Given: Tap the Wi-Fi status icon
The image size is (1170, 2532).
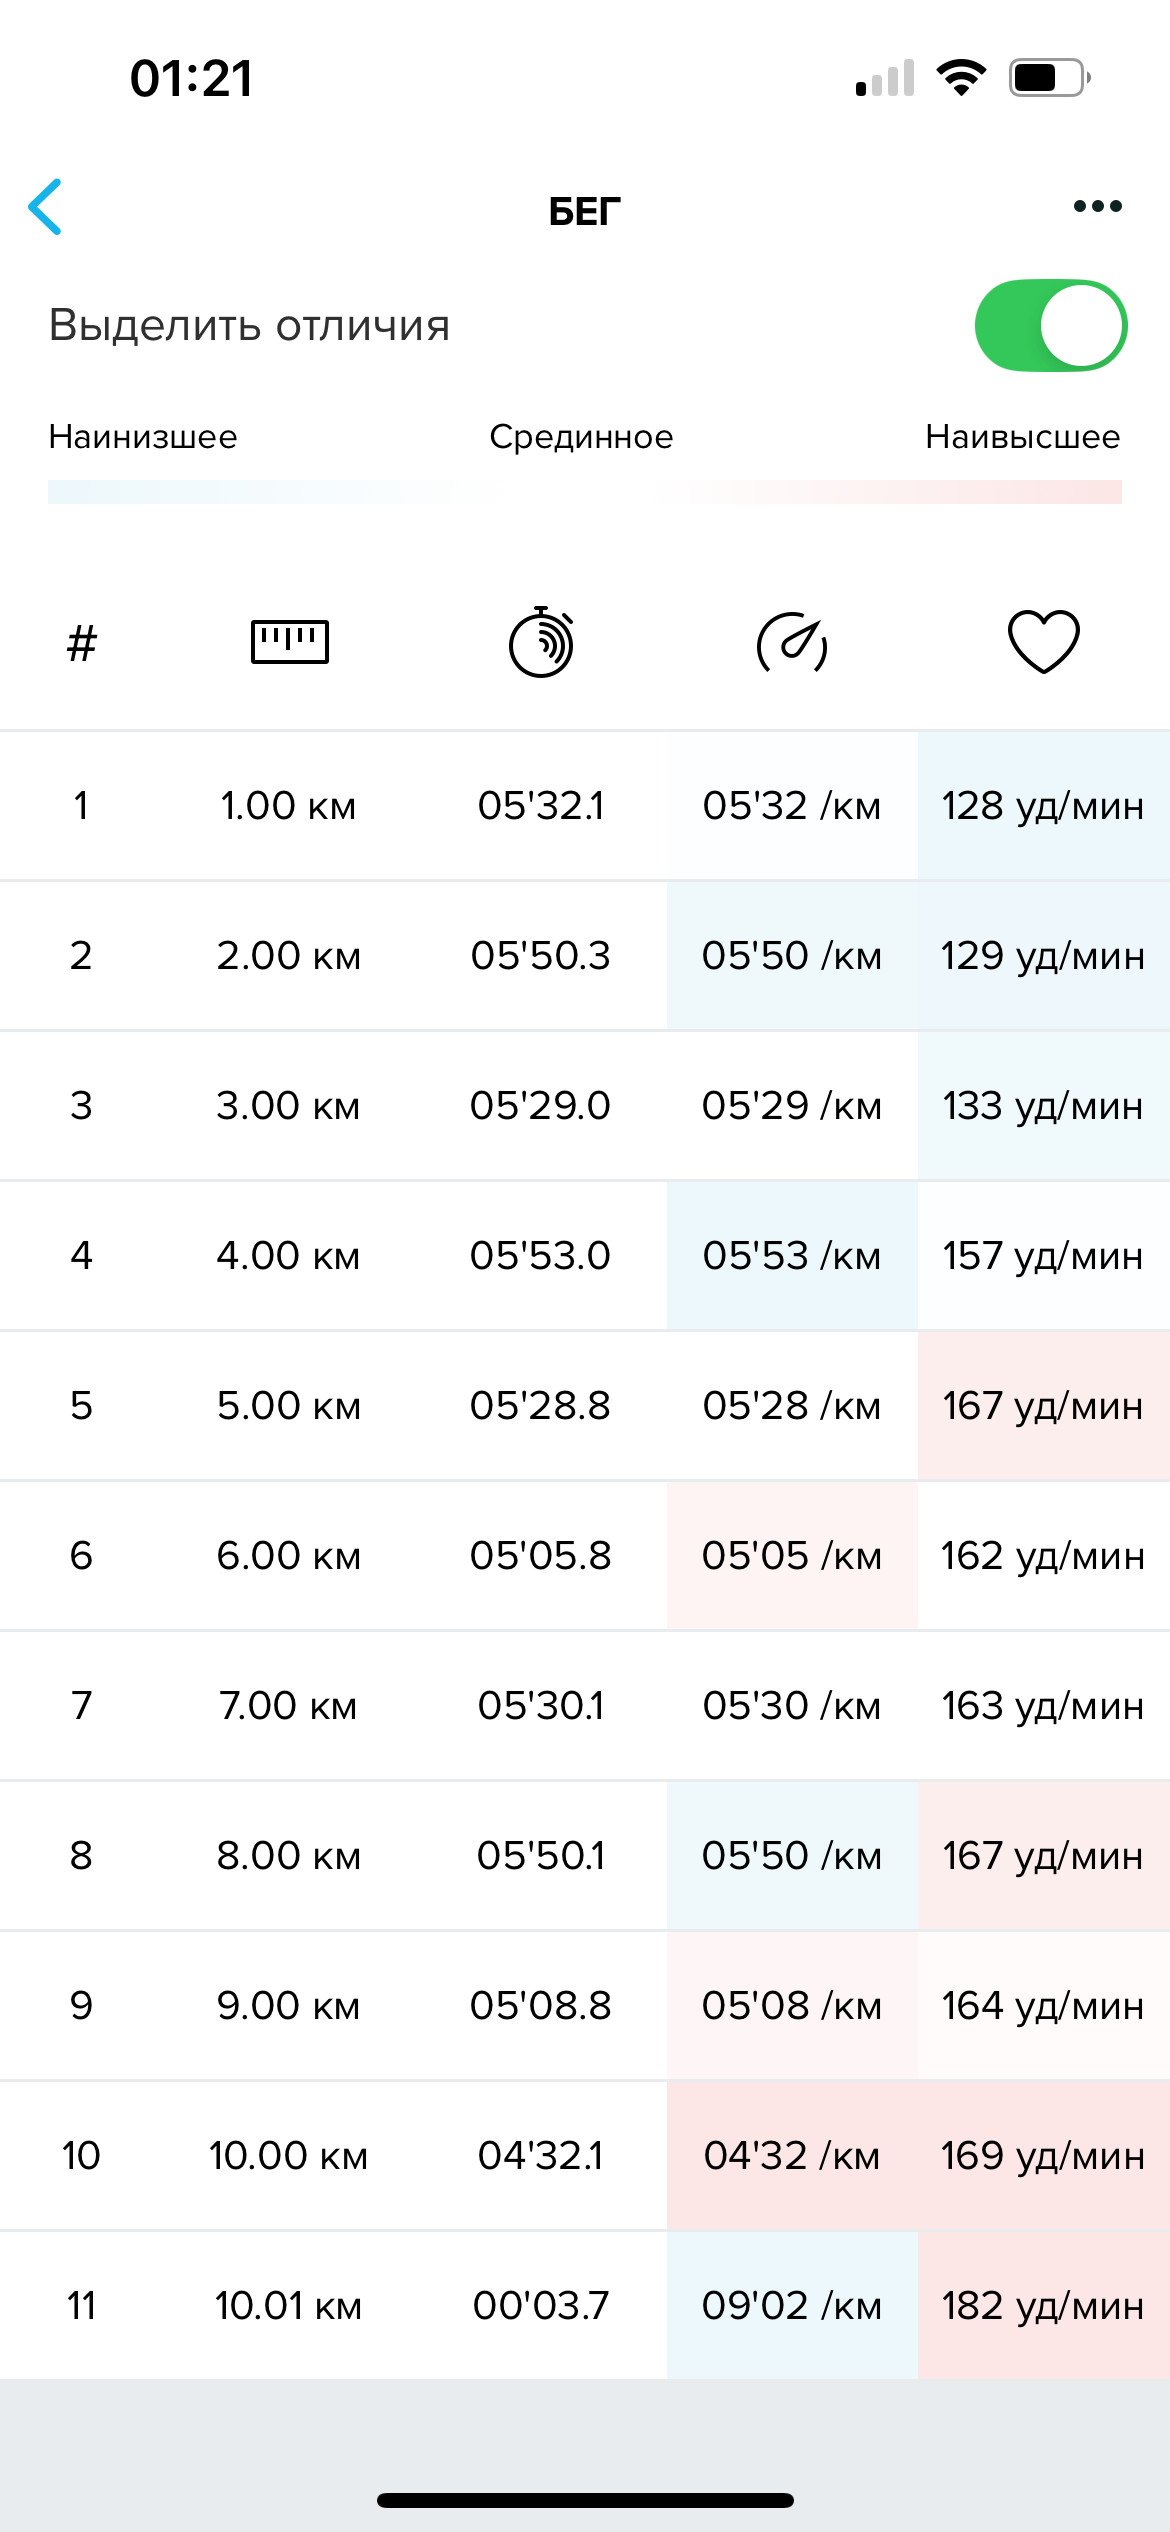Looking at the screenshot, I should click(961, 77).
